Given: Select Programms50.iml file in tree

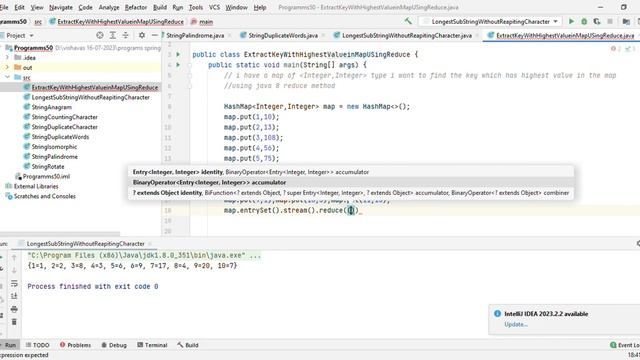Looking at the screenshot, I should (x=46, y=176).
